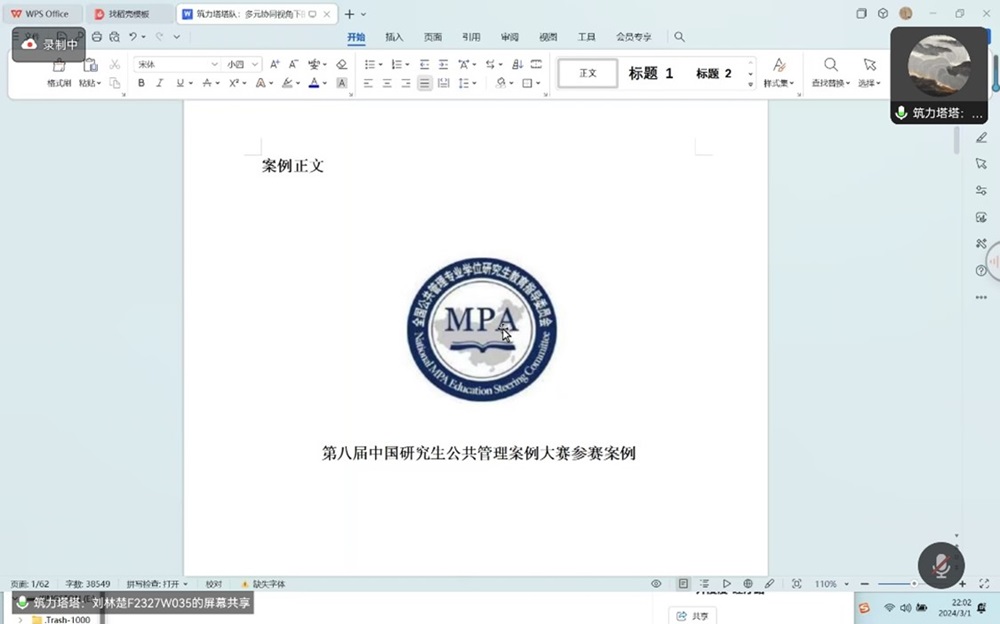1000x624 pixels.
Task: Toggle justified paragraph alignment
Action: click(x=425, y=83)
